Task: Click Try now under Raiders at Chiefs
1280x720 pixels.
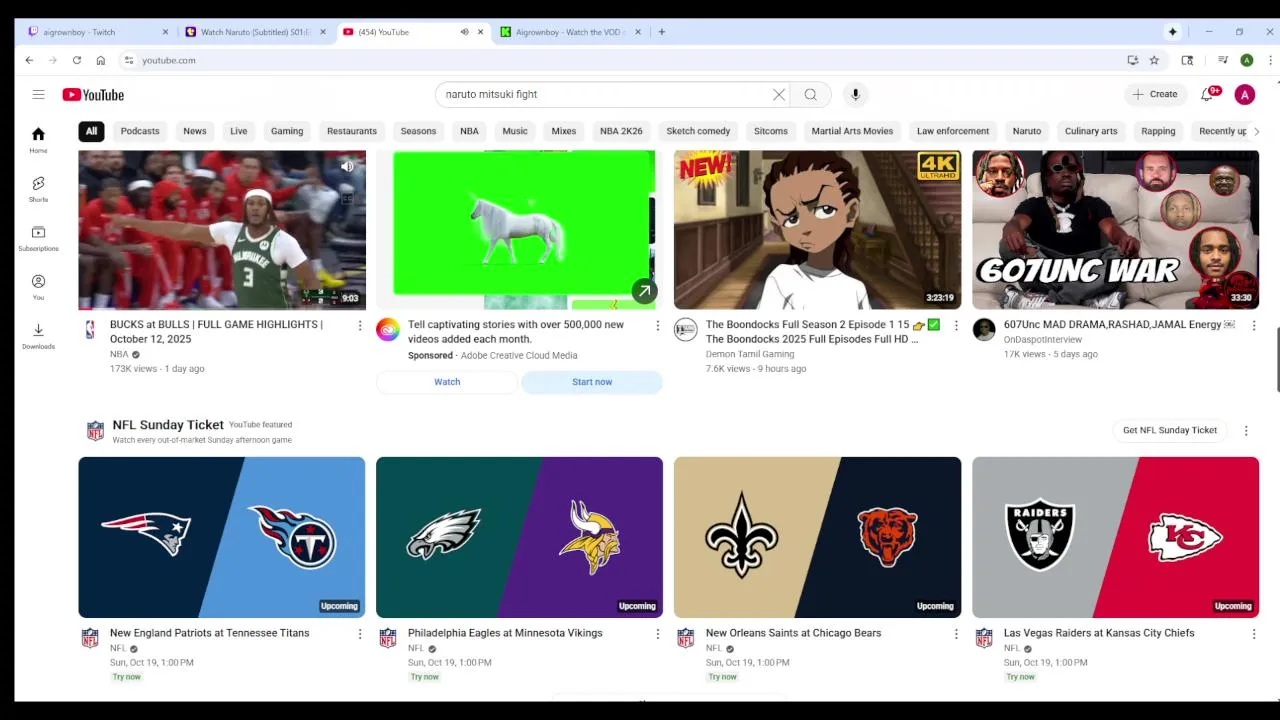Action: click(x=1020, y=677)
